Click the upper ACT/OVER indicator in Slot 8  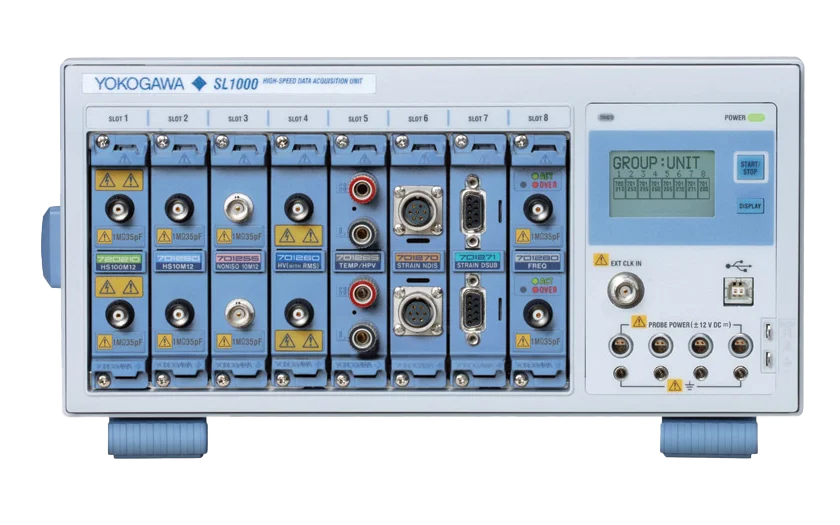coord(538,181)
